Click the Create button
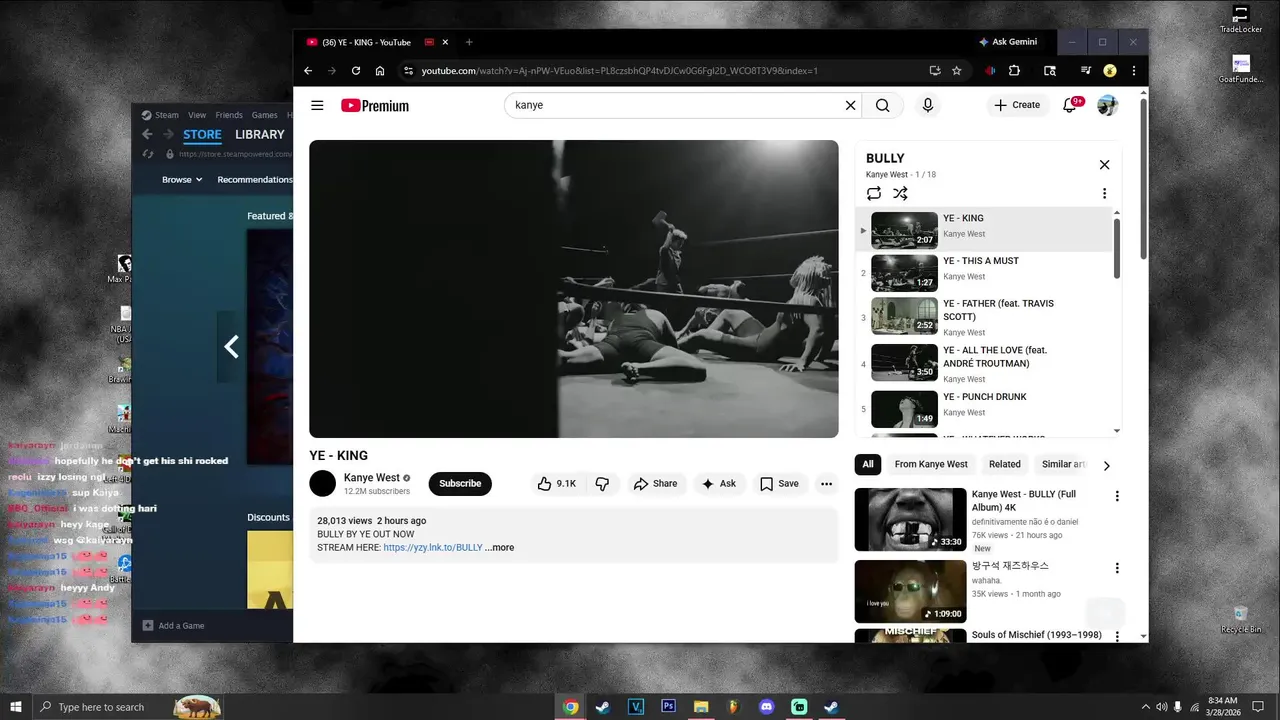Image resolution: width=1280 pixels, height=720 pixels. pos(1017,105)
